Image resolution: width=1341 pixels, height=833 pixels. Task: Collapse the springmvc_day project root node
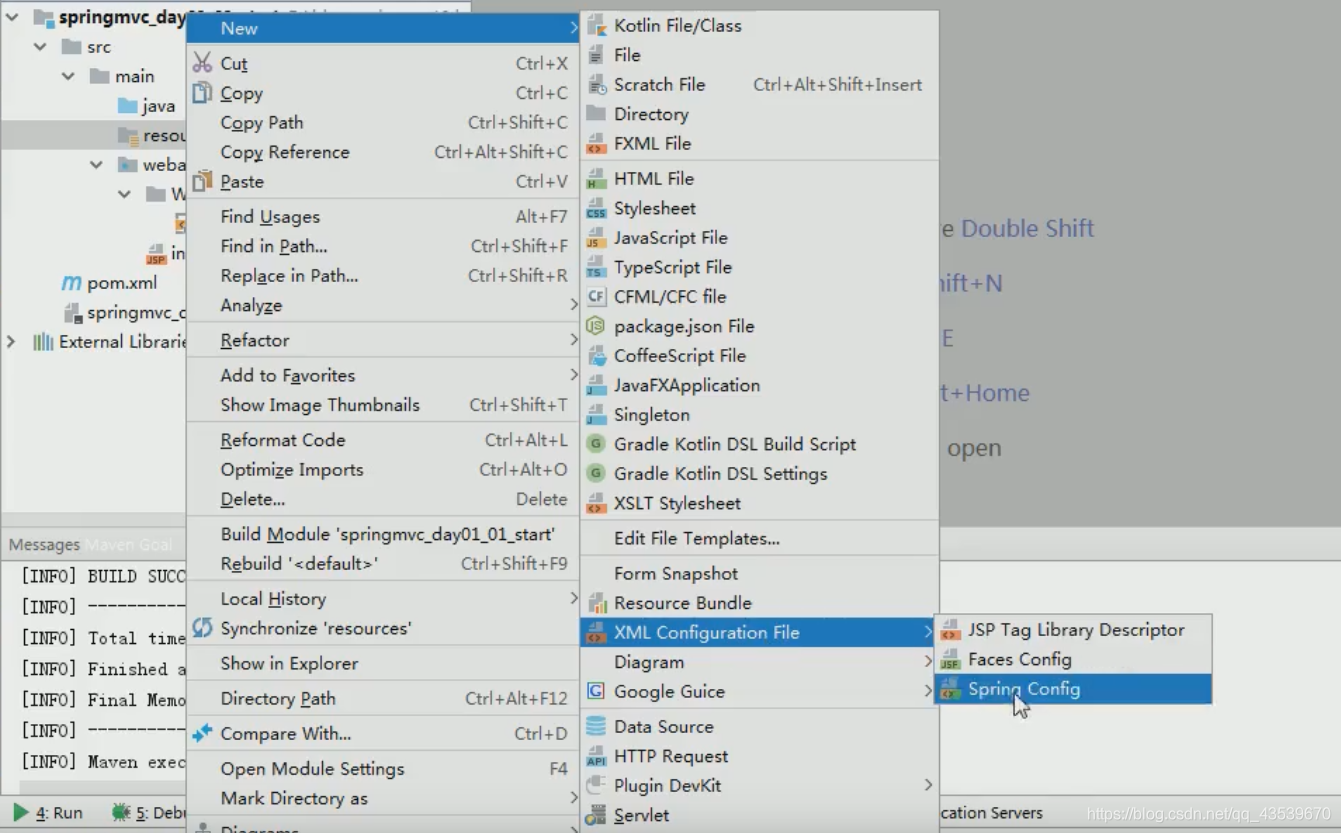point(12,17)
